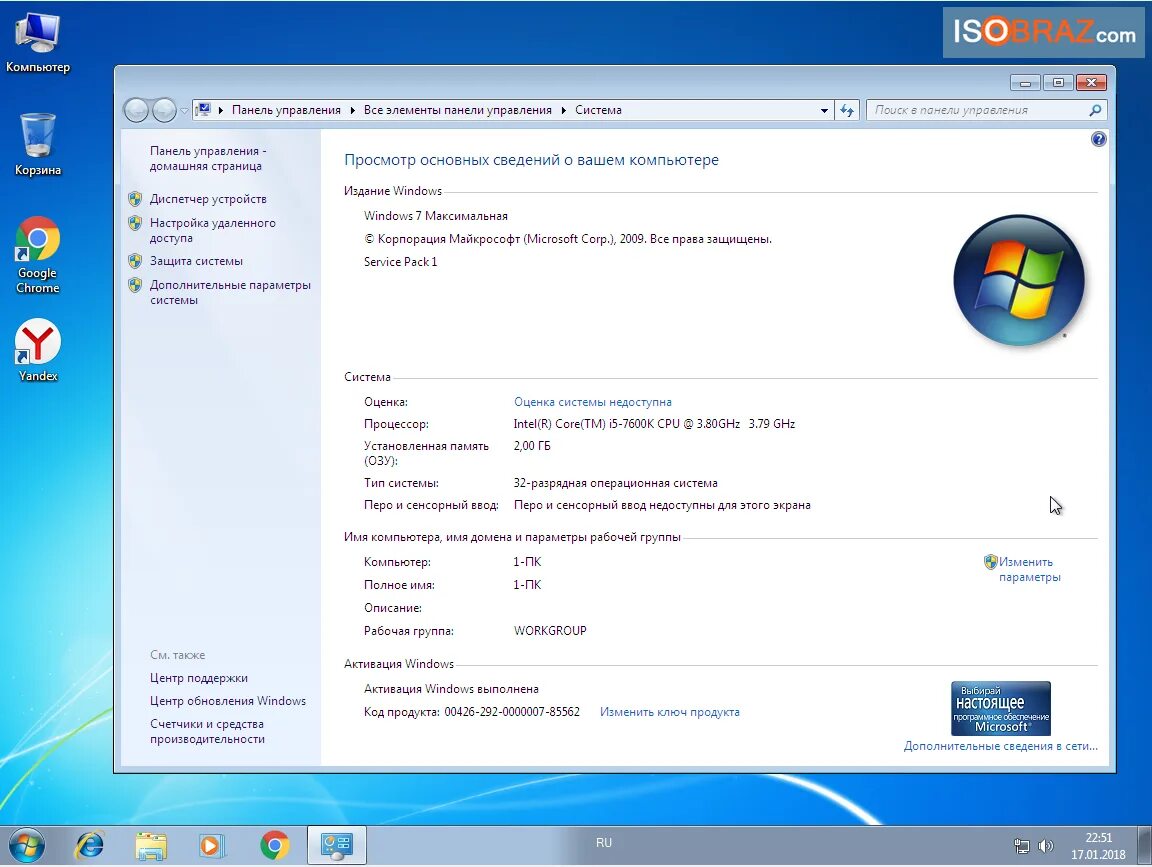Open Центр поддержки link
The image size is (1152, 867).
(x=198, y=678)
